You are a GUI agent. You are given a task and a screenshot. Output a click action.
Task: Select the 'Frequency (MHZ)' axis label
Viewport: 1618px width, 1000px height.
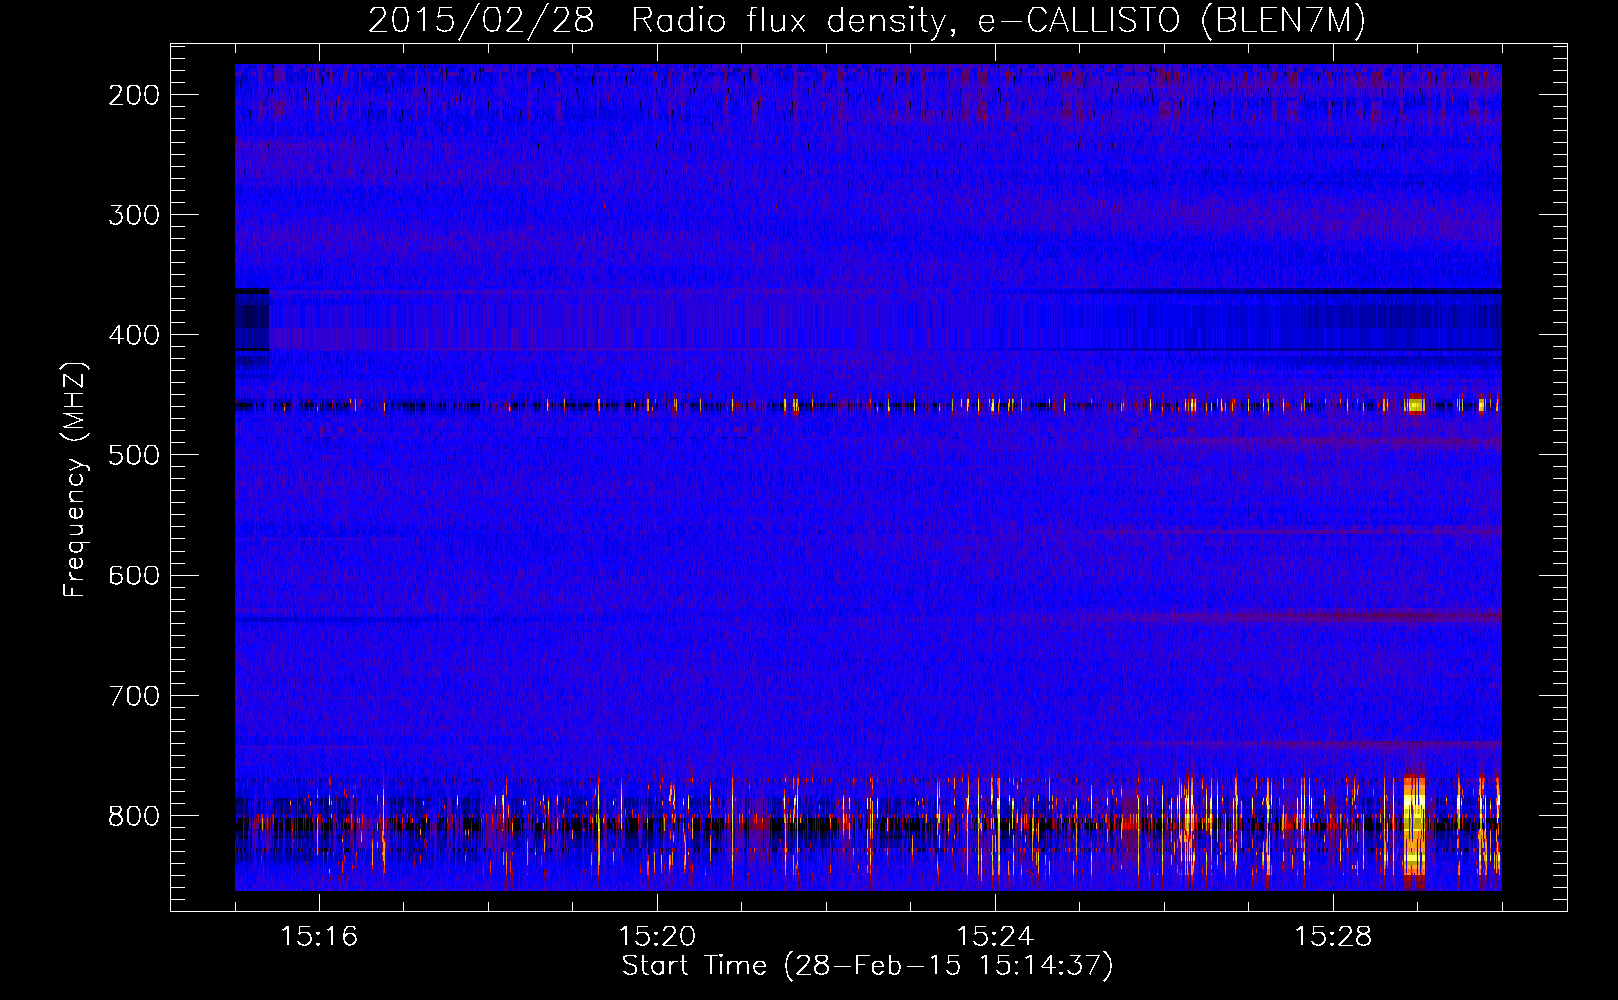(x=75, y=480)
